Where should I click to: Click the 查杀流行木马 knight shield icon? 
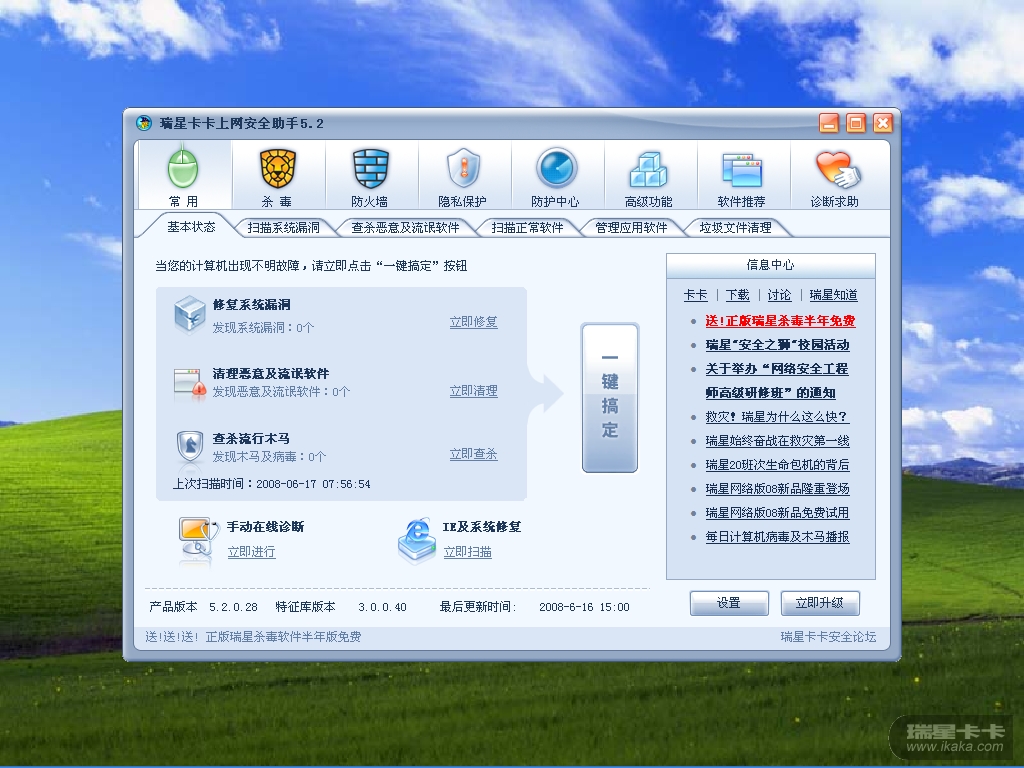point(190,446)
